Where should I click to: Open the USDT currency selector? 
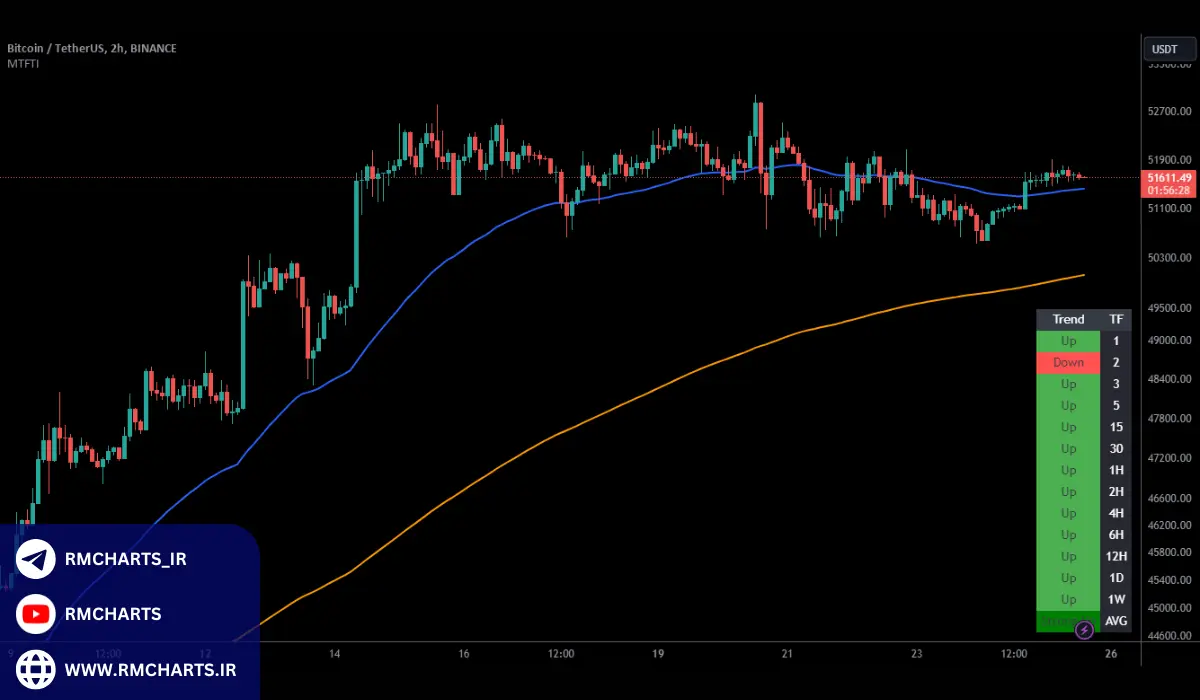[x=1165, y=48]
